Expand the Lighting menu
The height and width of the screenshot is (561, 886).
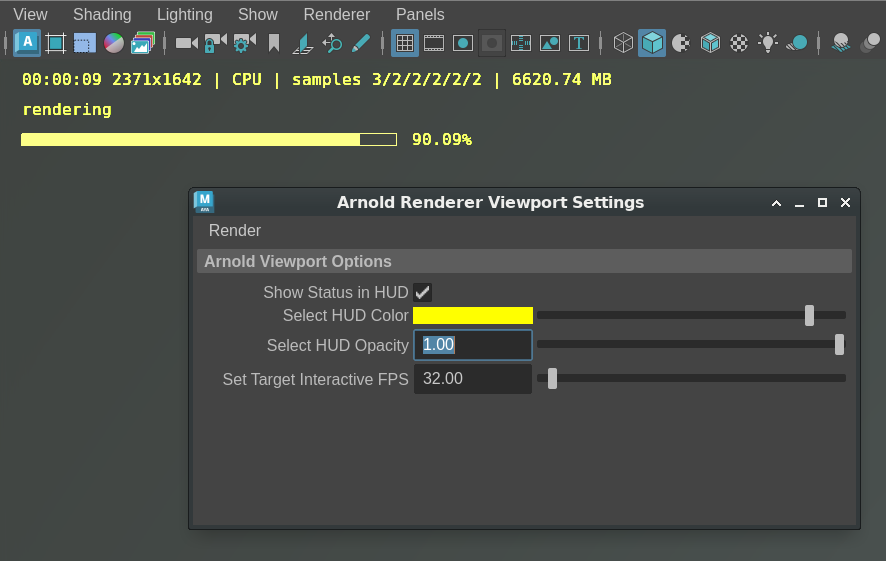[x=184, y=14]
